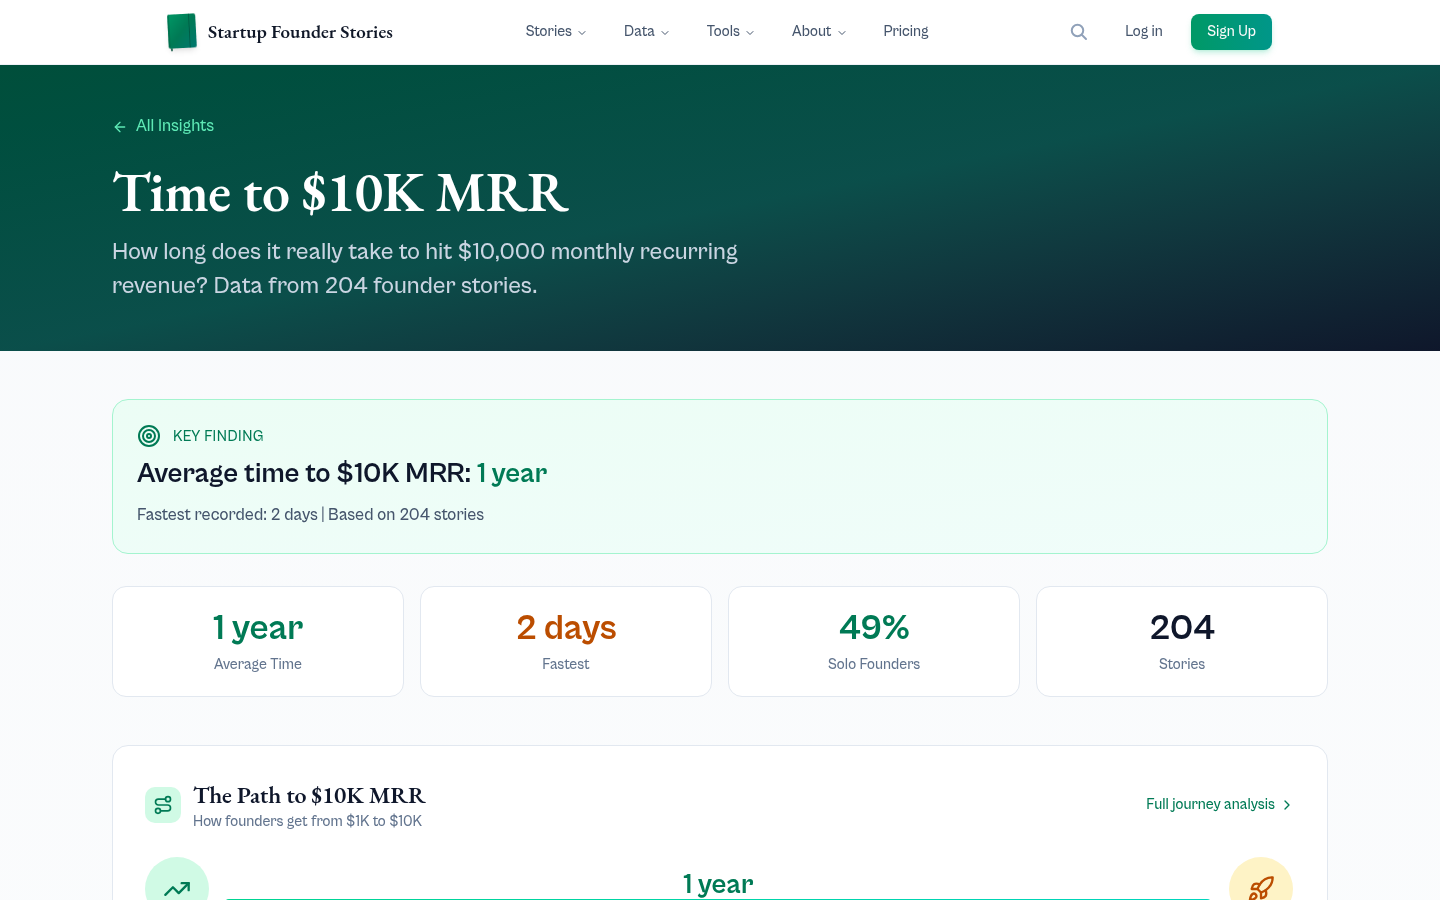Click the target icon next to KEY FINDING

point(149,436)
